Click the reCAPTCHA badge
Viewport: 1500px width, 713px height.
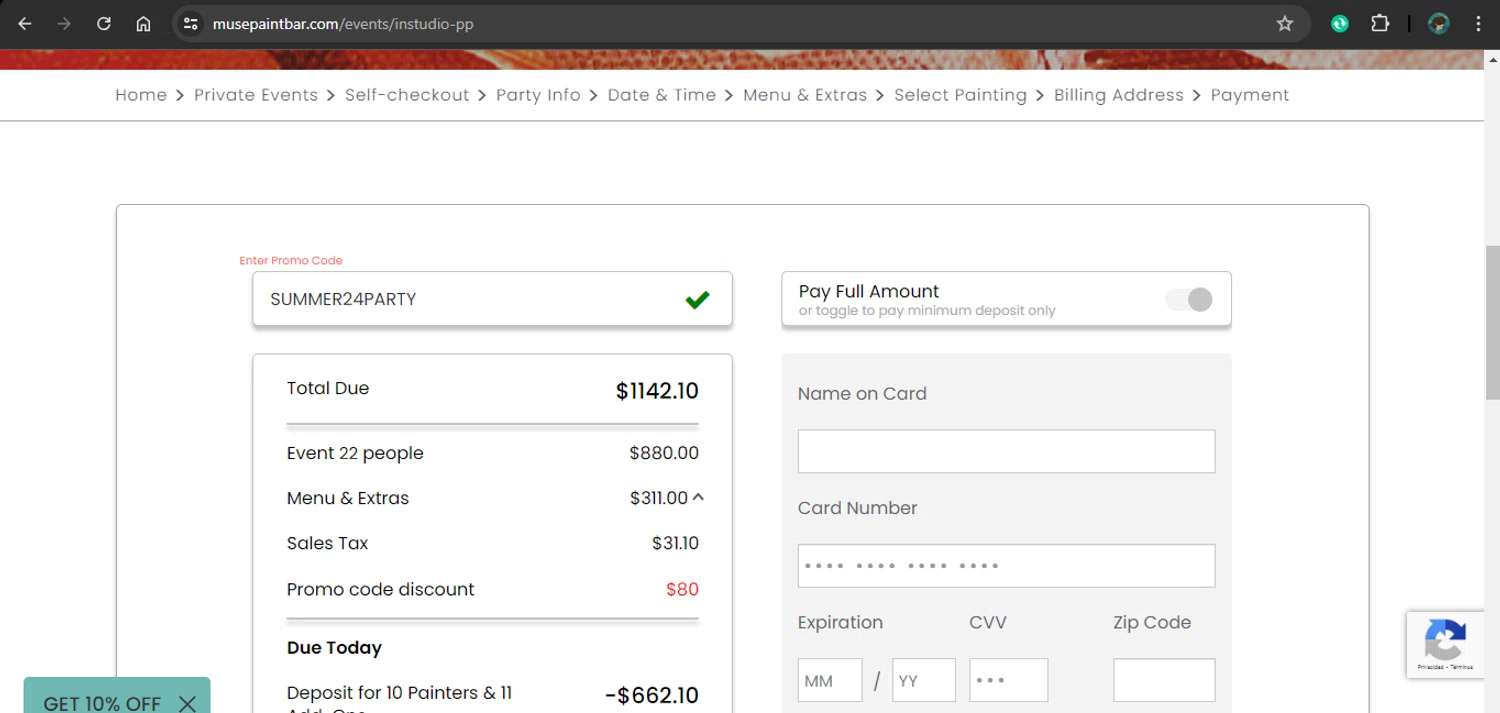tap(1445, 644)
